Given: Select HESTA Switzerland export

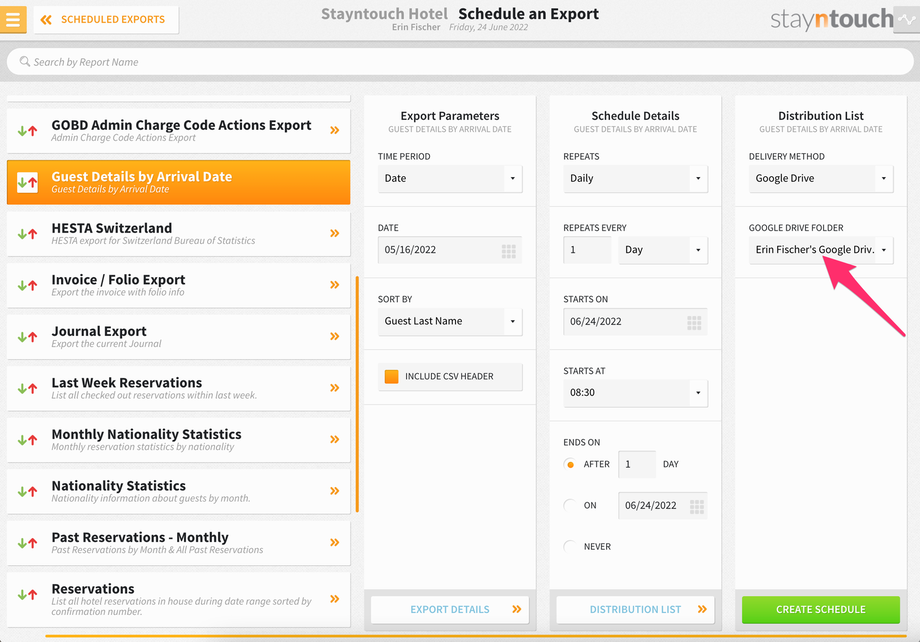Looking at the screenshot, I should click(x=178, y=234).
